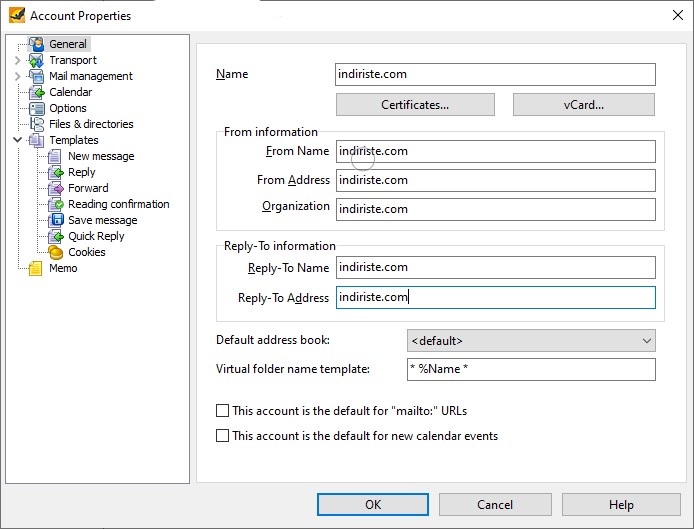Click the Quick Reply icon

click(x=56, y=236)
